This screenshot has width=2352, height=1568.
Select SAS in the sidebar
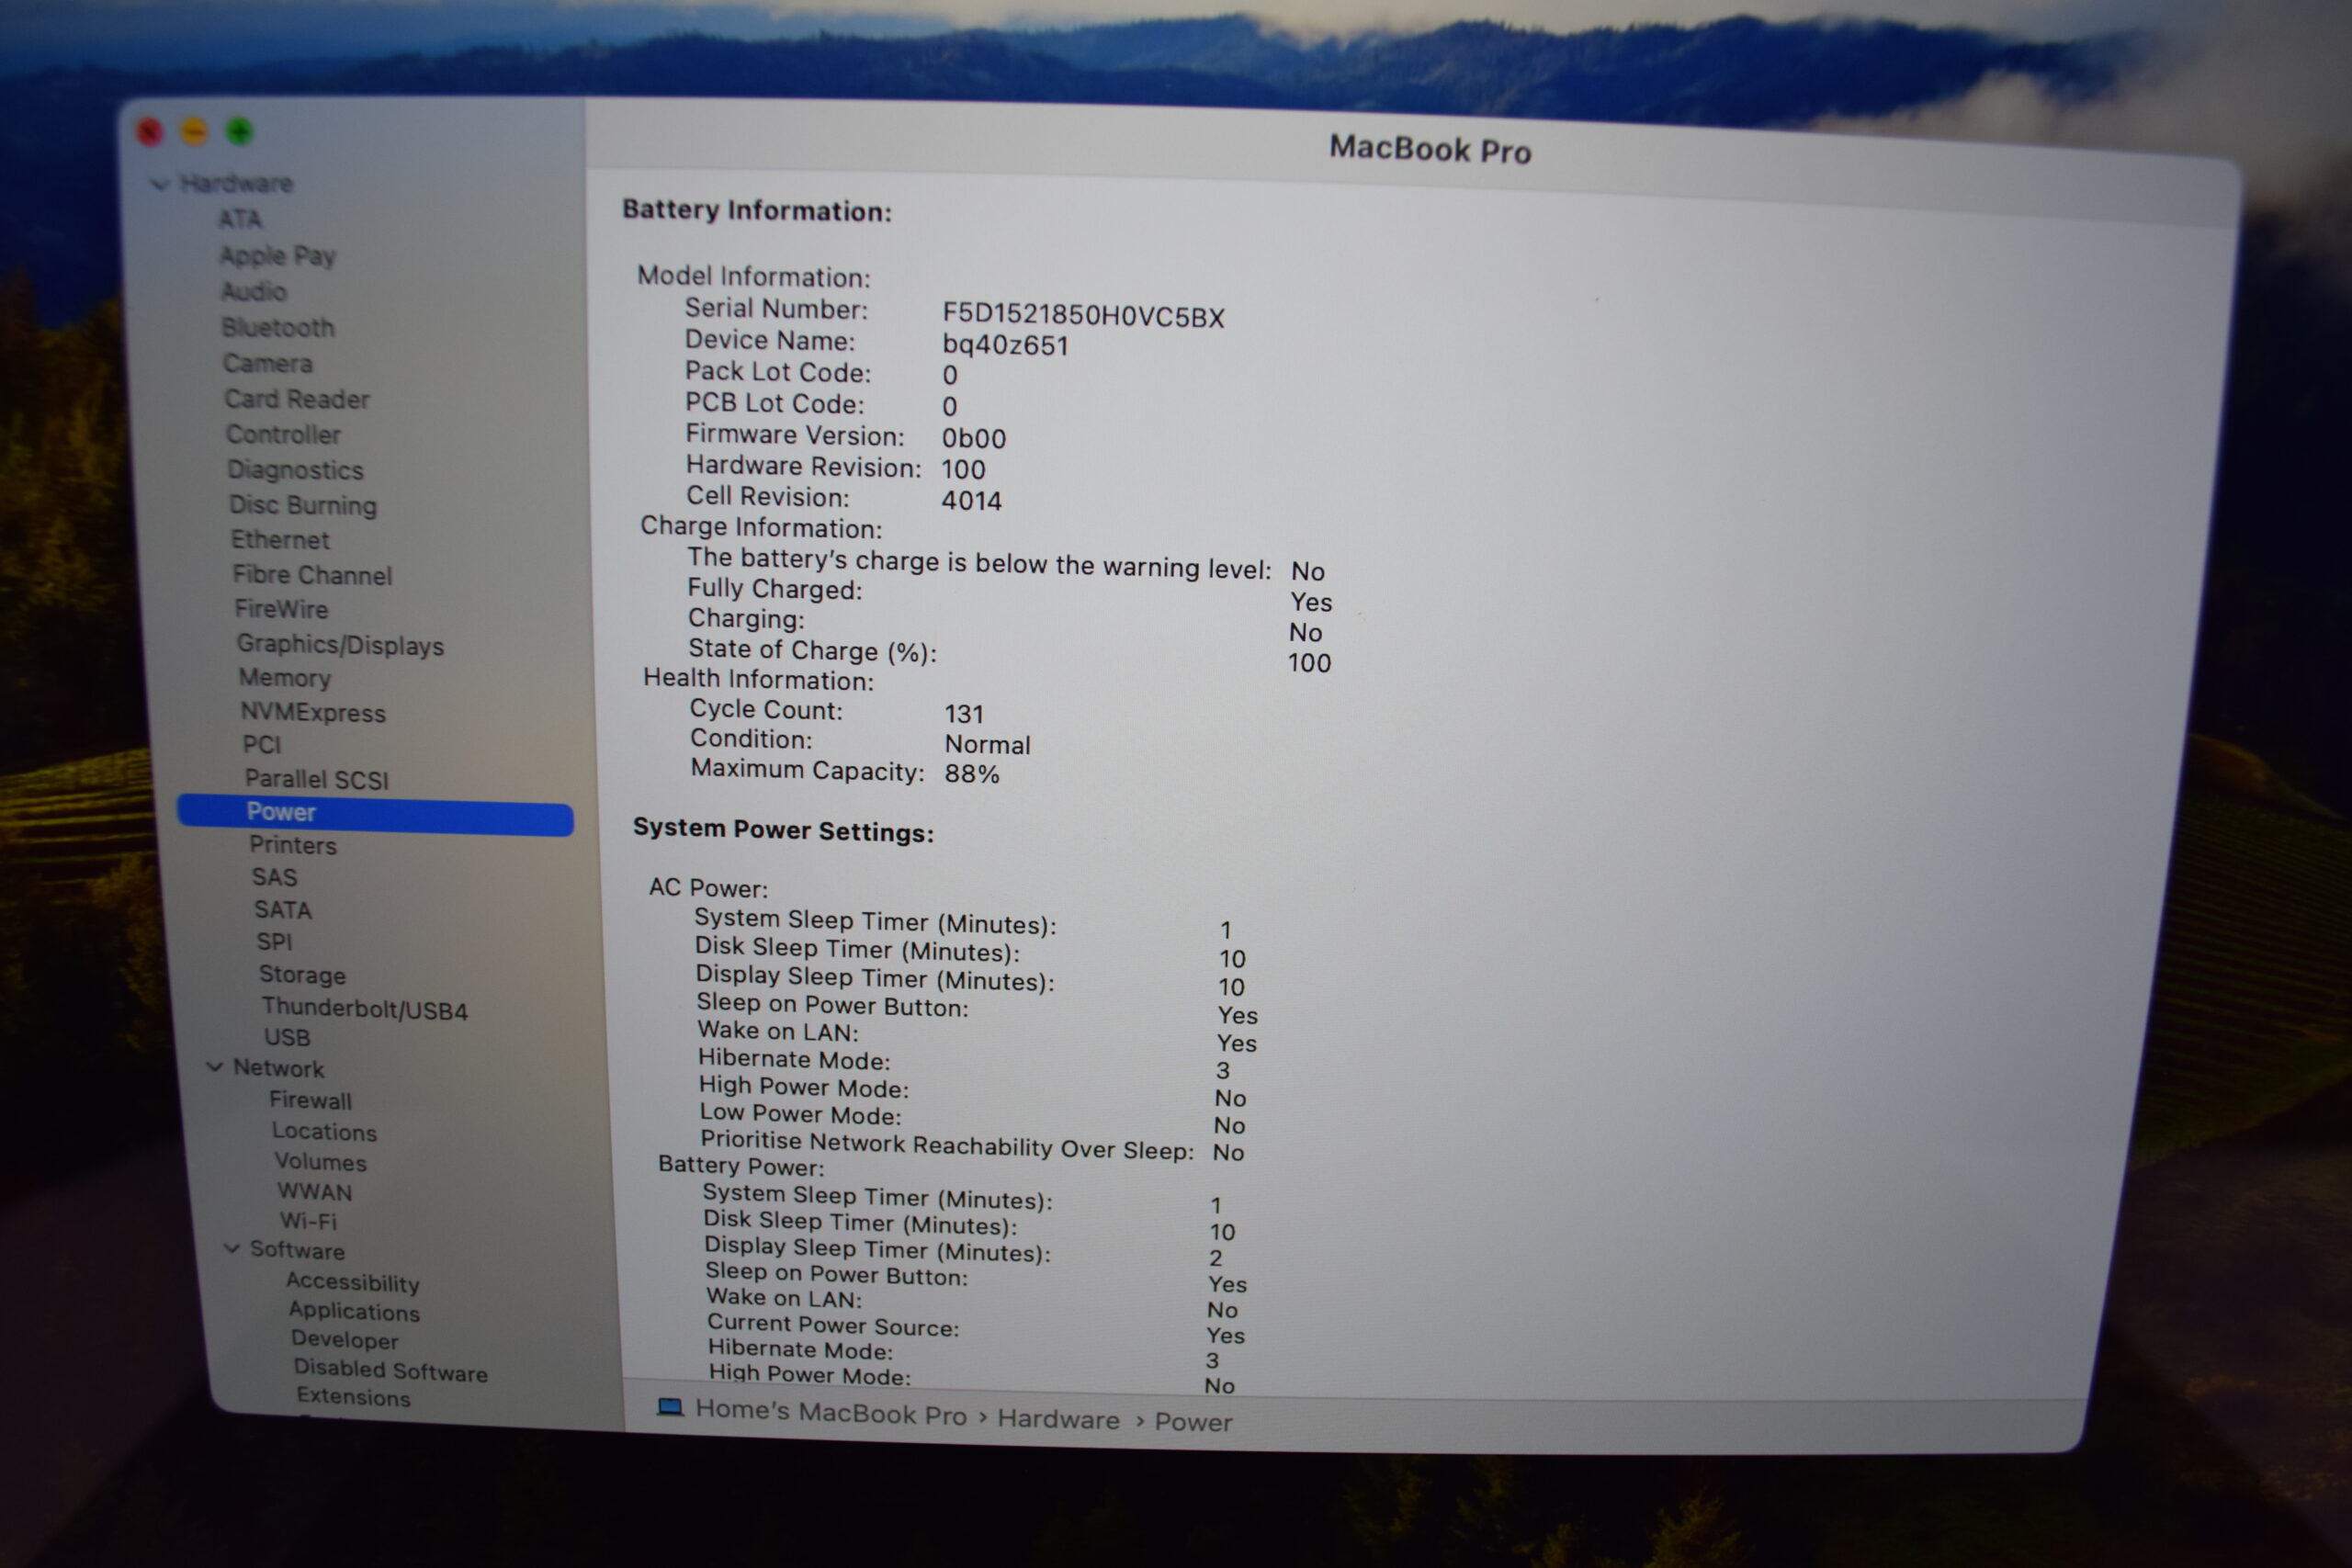275,877
